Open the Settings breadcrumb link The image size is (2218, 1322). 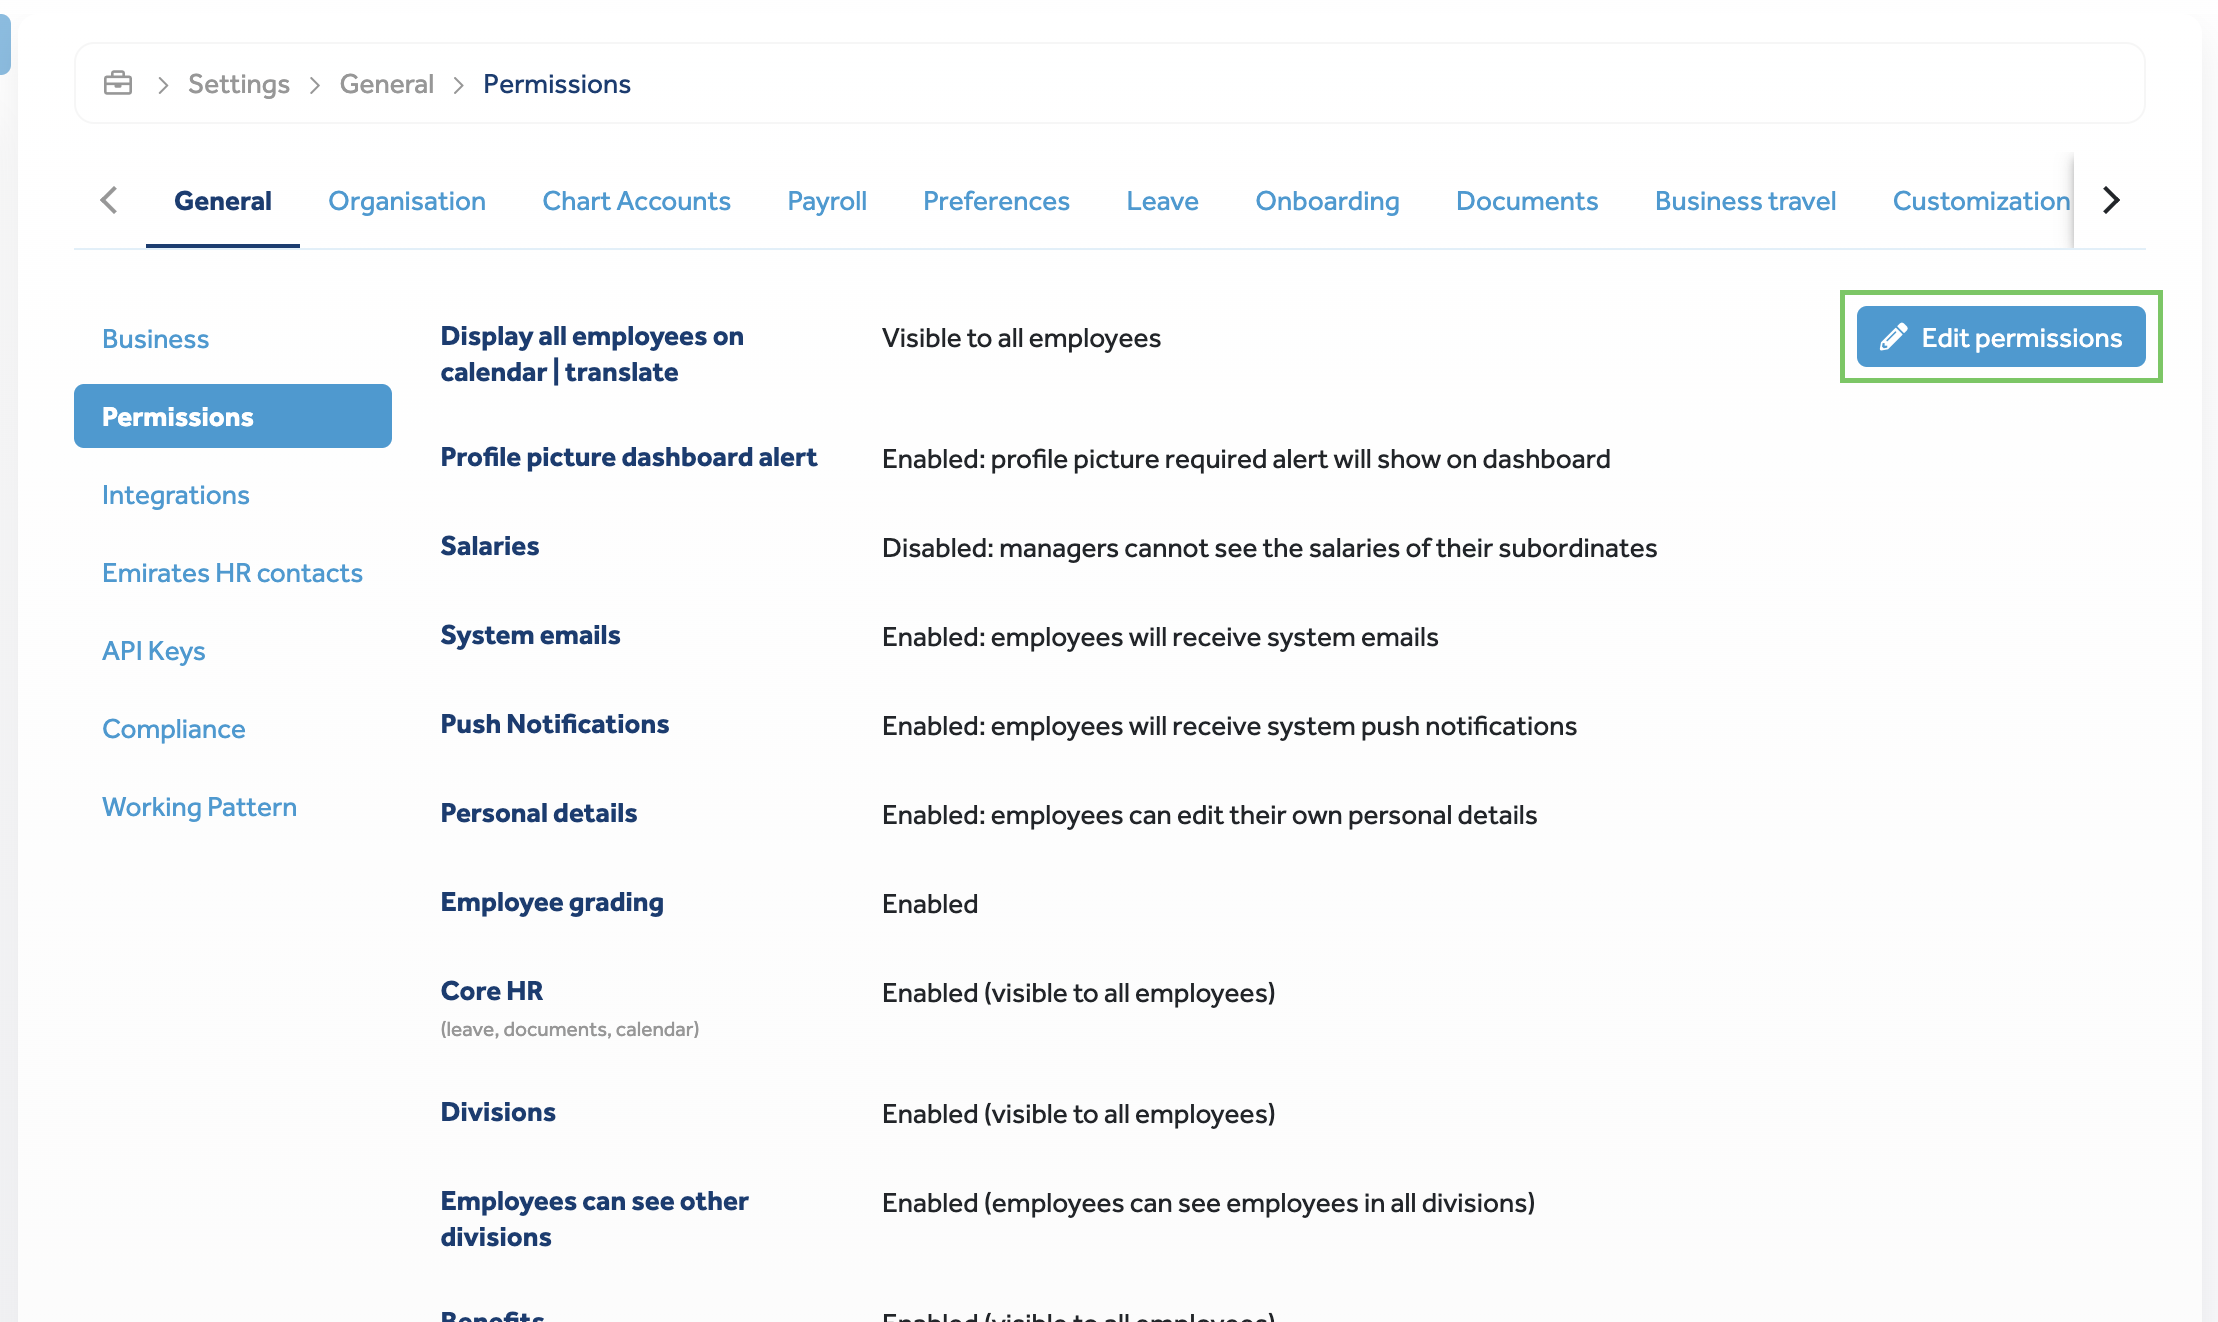click(x=238, y=84)
